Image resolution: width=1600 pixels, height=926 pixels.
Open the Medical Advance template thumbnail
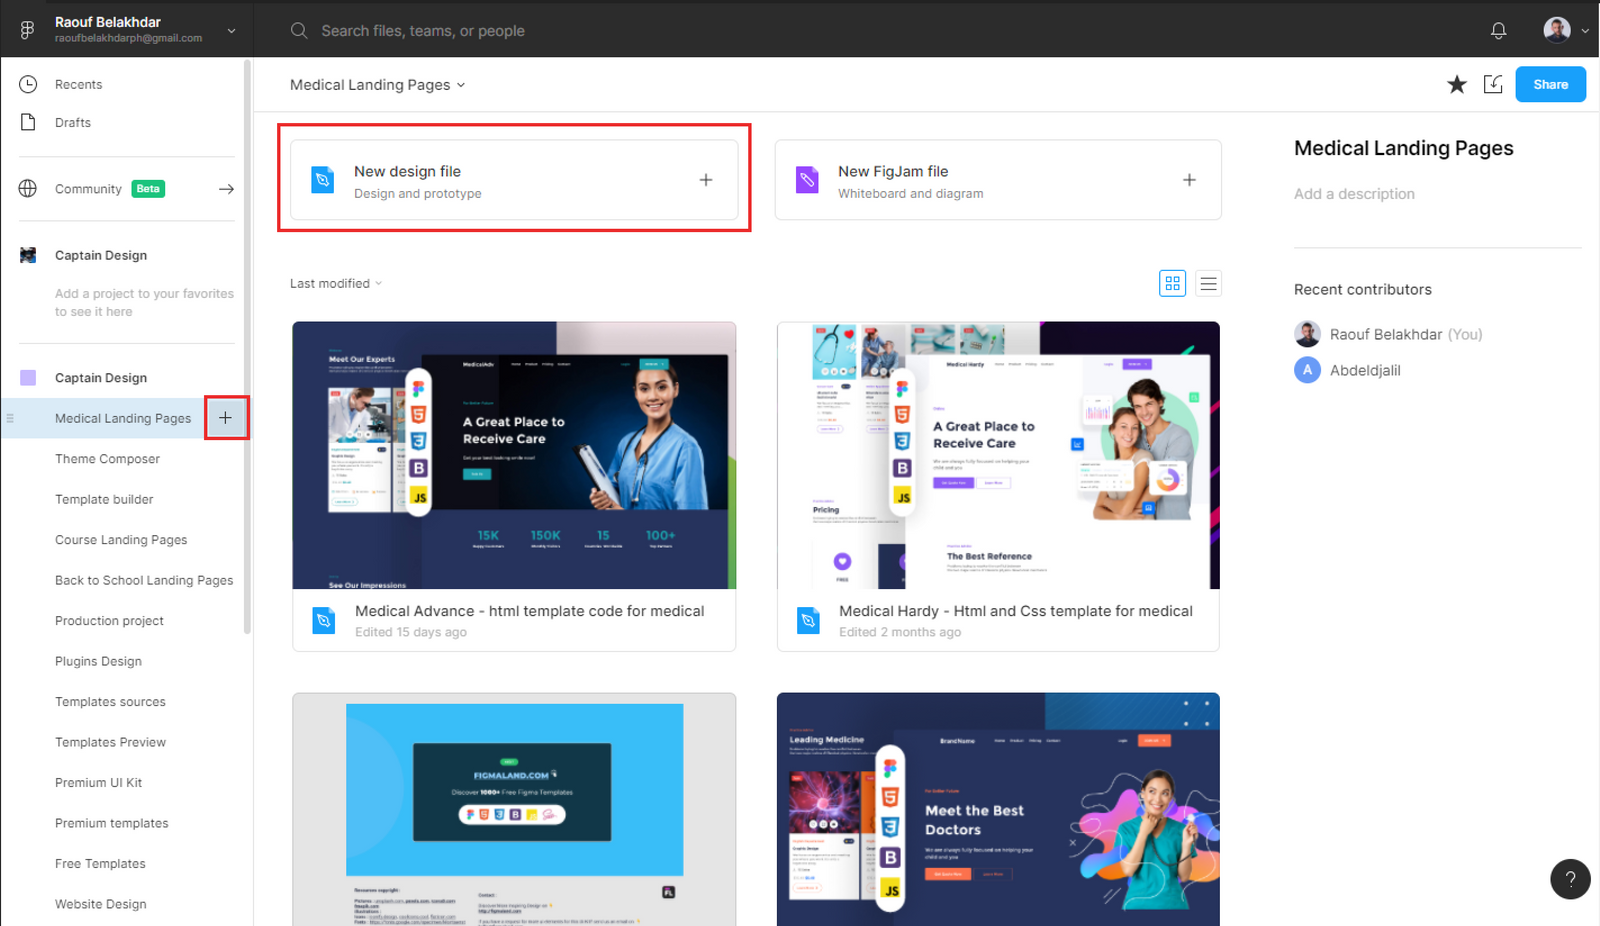(513, 455)
